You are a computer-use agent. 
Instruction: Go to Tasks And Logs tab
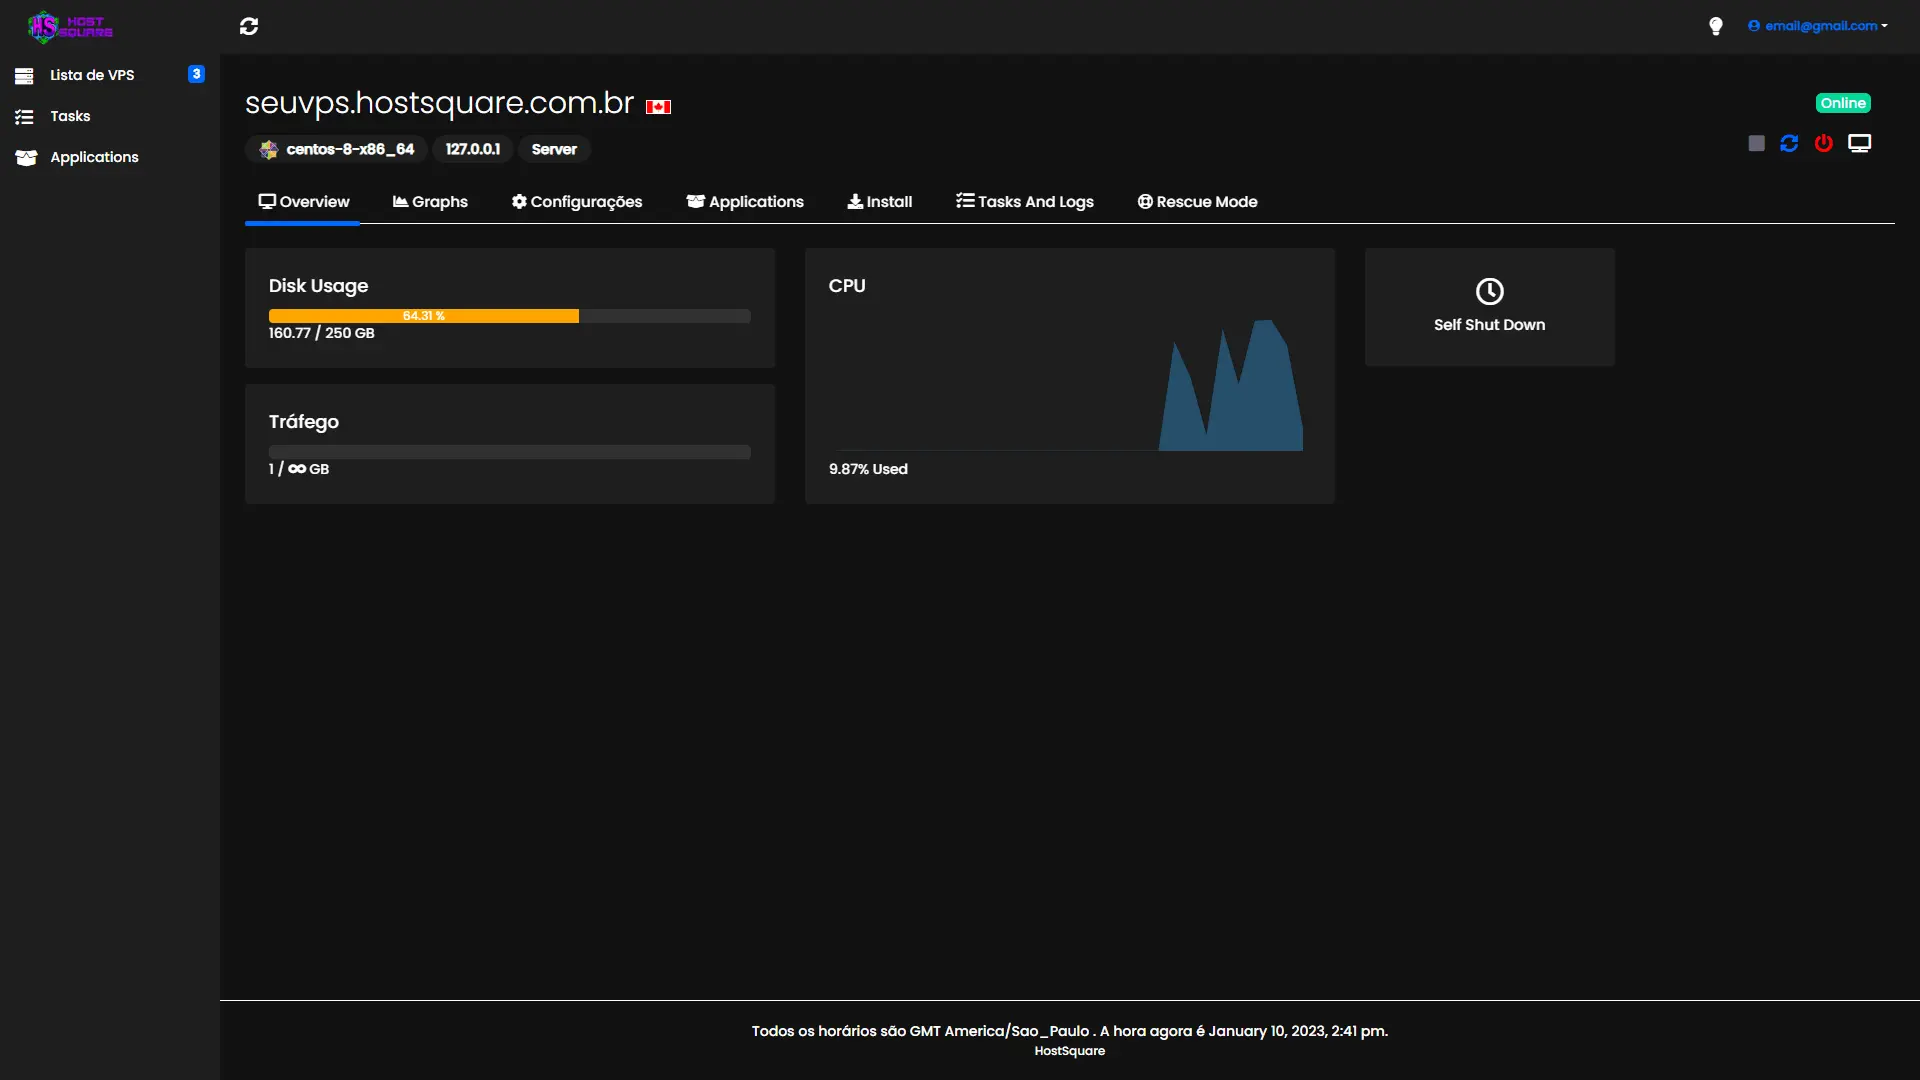(1025, 201)
